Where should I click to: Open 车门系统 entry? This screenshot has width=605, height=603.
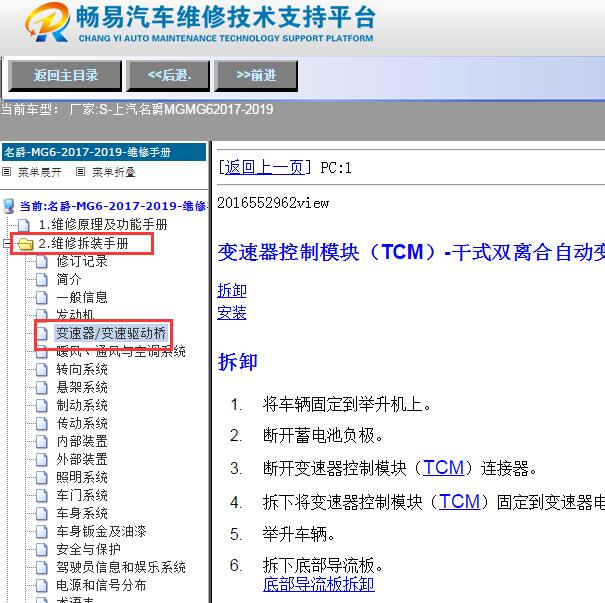click(x=82, y=495)
